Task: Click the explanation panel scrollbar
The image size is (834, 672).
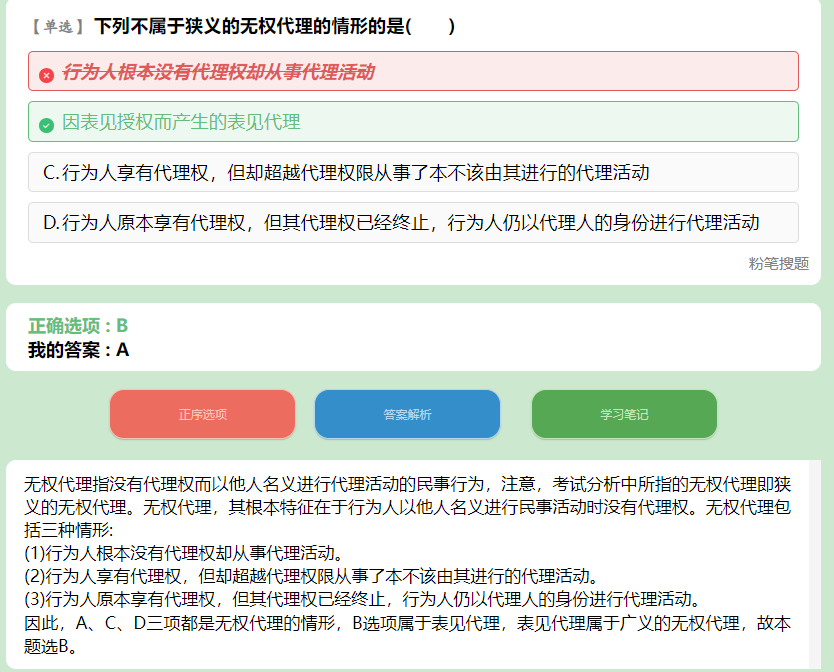Action: click(815, 564)
